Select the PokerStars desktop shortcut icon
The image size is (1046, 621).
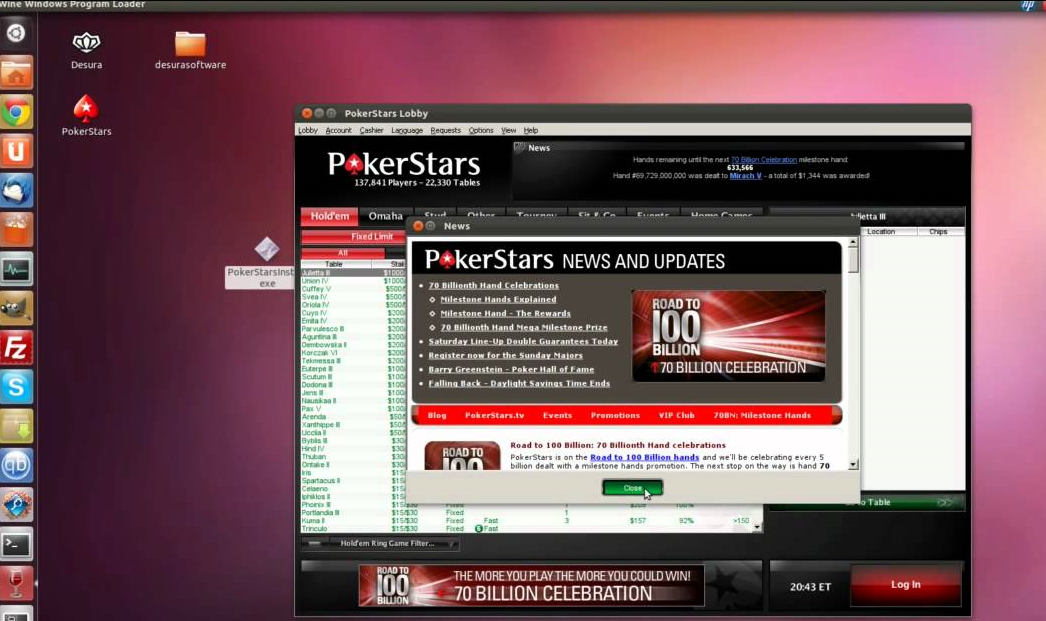point(86,115)
